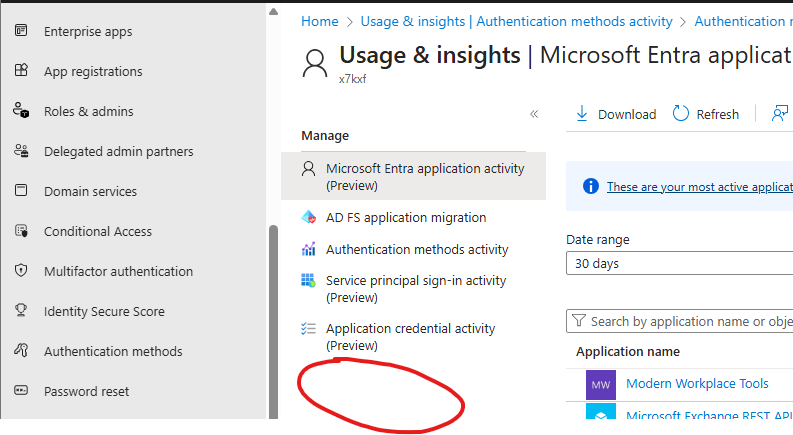Click the Home breadcrumb link
The height and width of the screenshot is (435, 793).
(320, 21)
